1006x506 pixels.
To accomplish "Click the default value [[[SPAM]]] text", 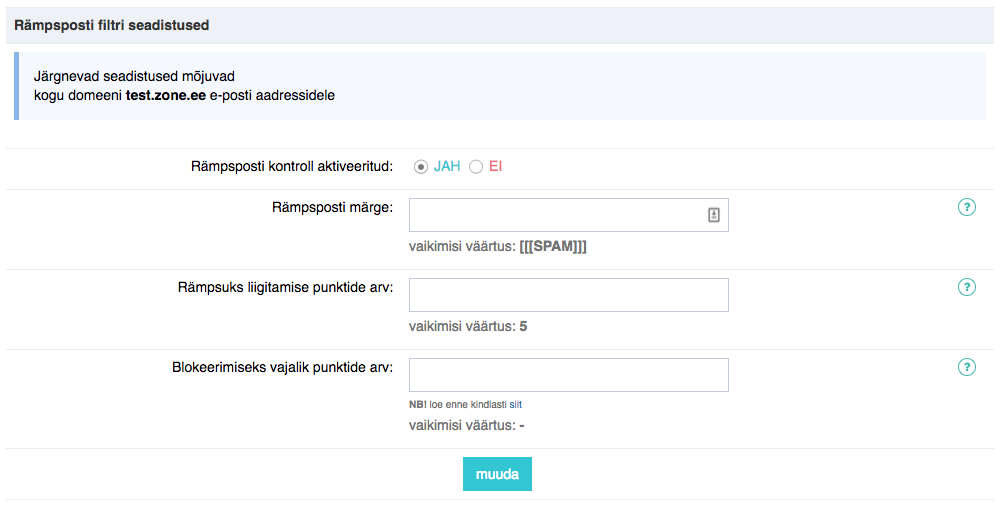I will [553, 247].
